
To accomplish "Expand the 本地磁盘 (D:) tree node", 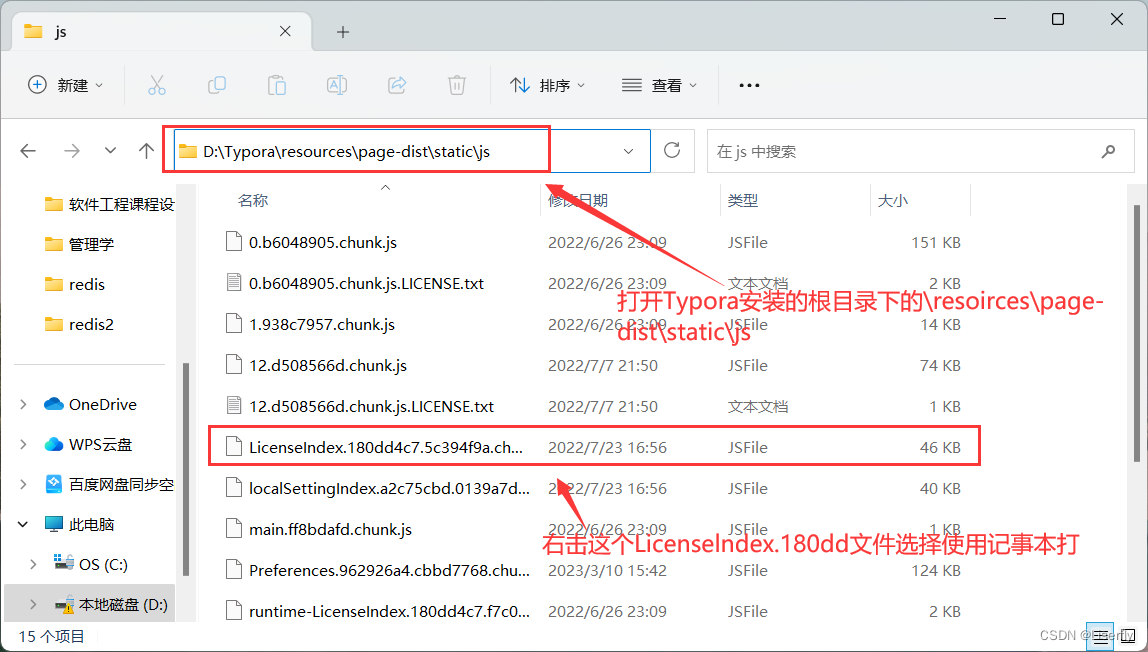I will click(33, 604).
